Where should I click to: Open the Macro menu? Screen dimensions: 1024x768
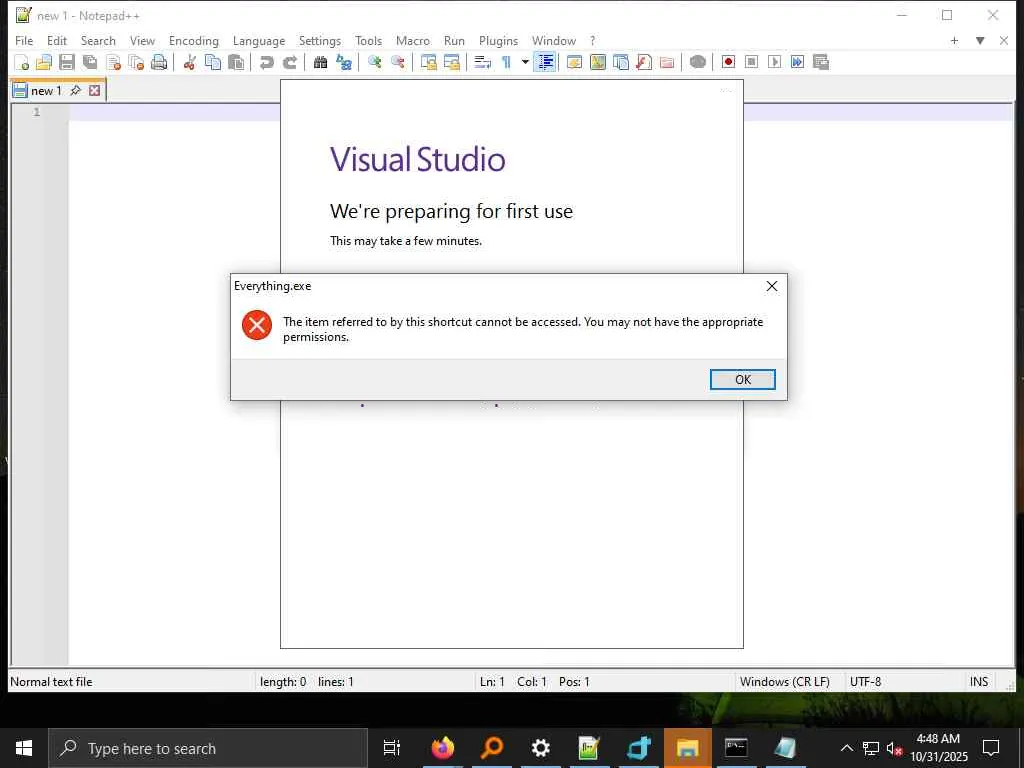coord(413,40)
